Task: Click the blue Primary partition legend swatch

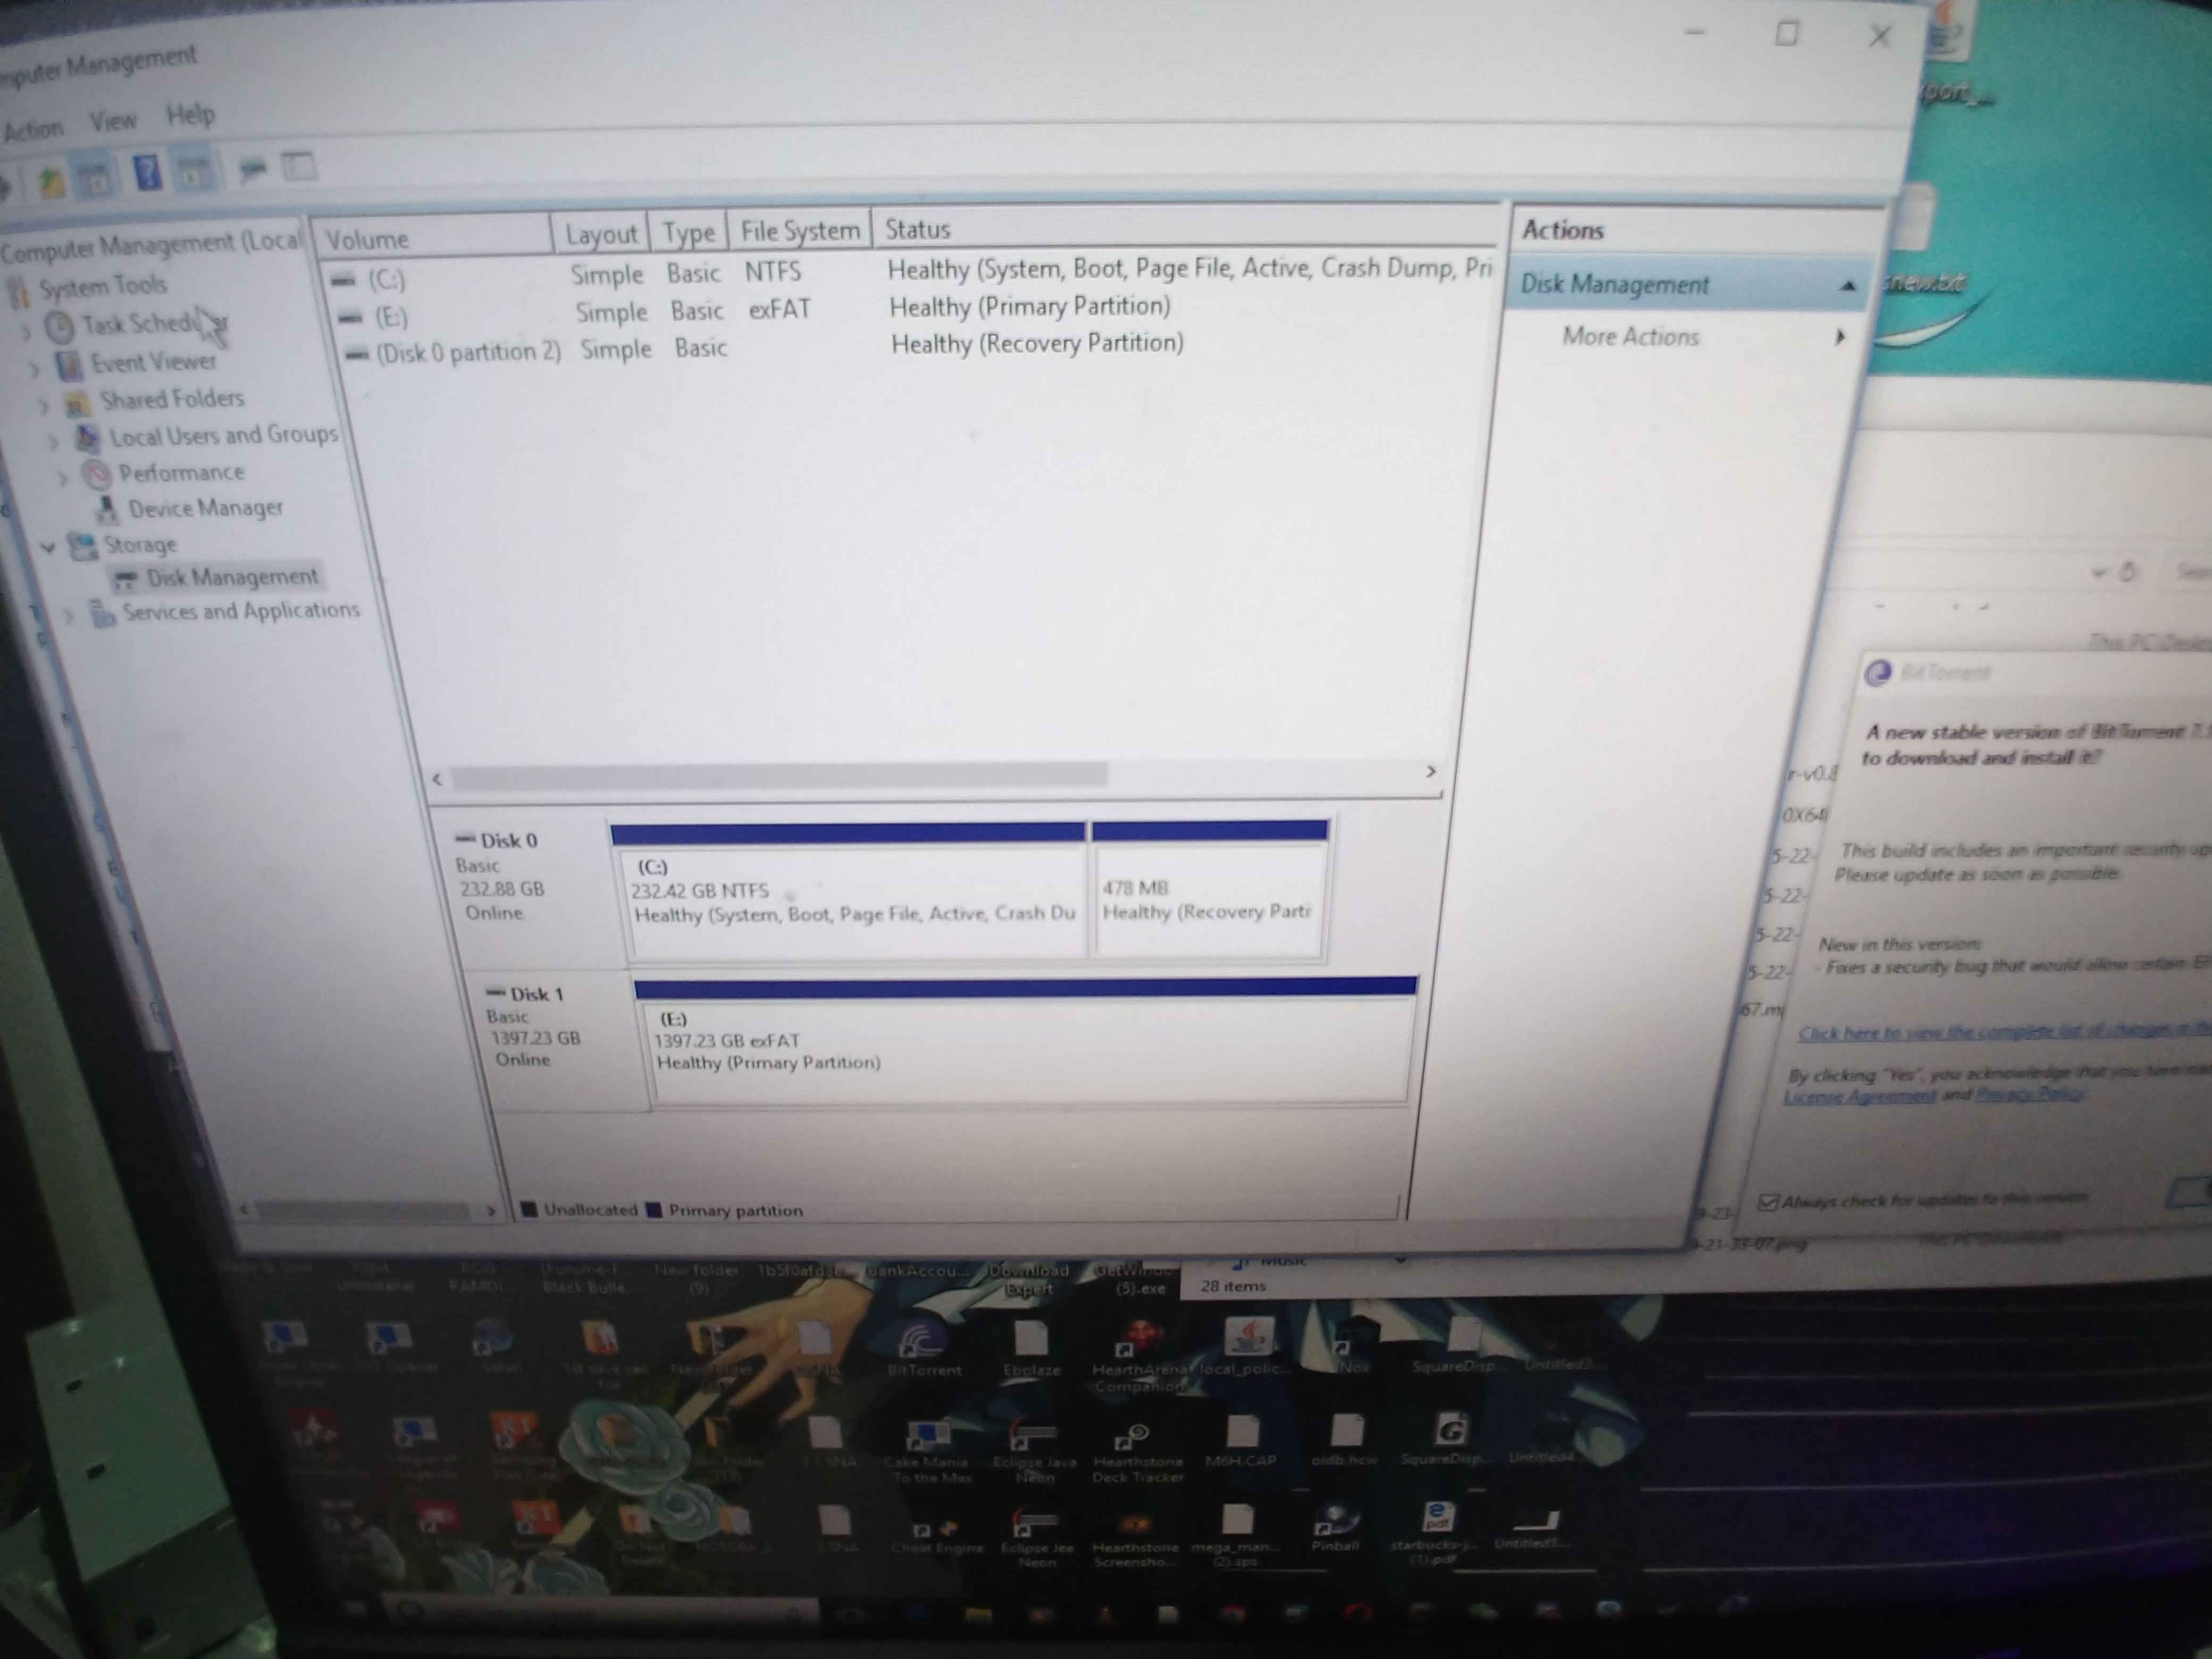Action: [654, 1210]
